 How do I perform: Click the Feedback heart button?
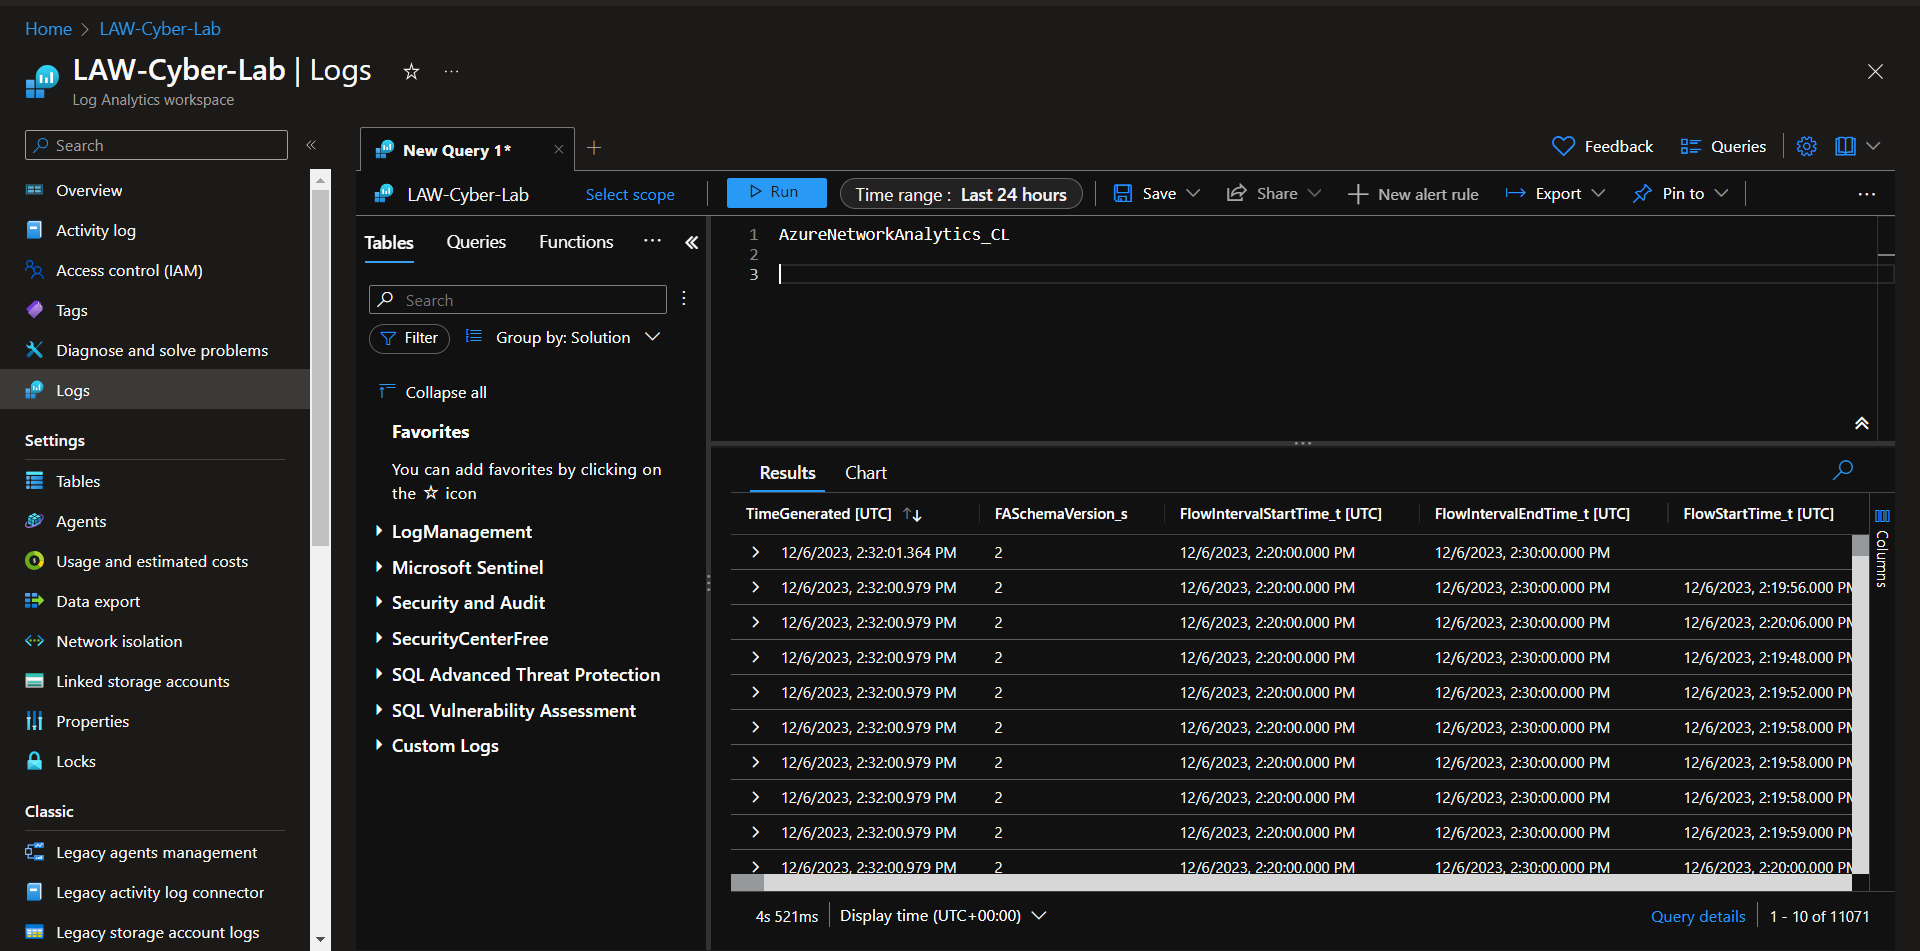coord(1602,146)
